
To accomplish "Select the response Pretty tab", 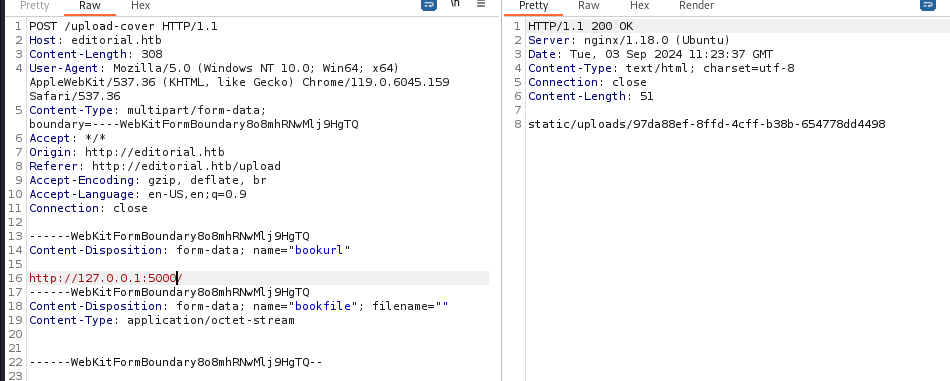I will pyautogui.click(x=533, y=5).
